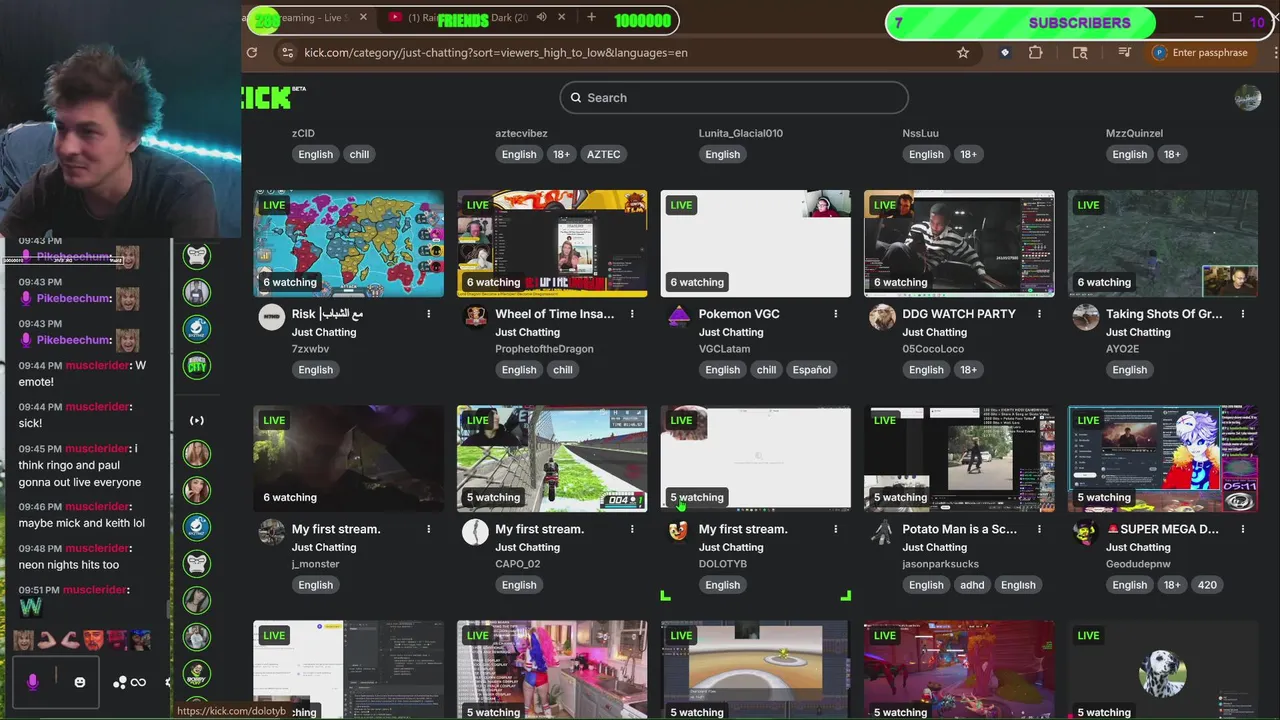This screenshot has height=720, width=1280.
Task: Open the browser extensions puzzle icon
Action: tap(1036, 53)
